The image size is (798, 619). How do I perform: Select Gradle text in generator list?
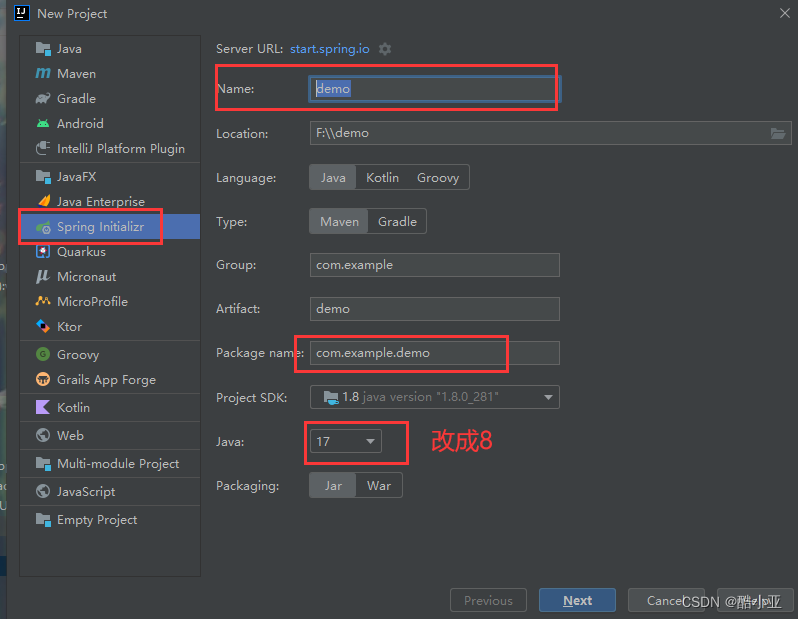(x=76, y=98)
